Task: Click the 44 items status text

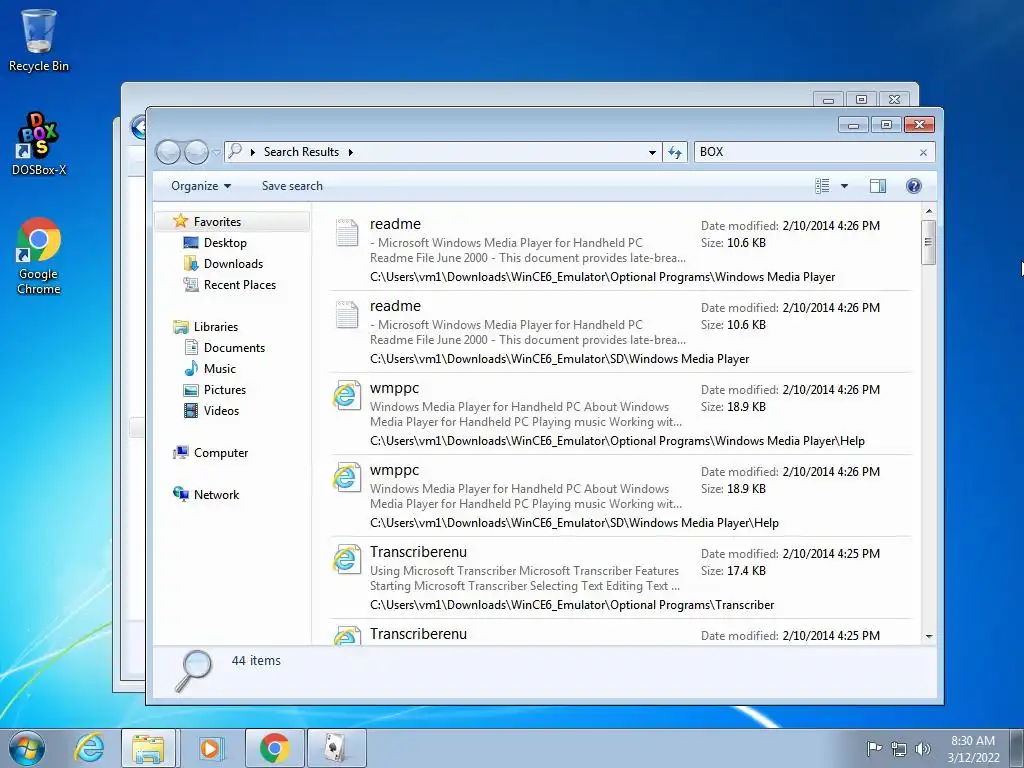Action: point(256,661)
